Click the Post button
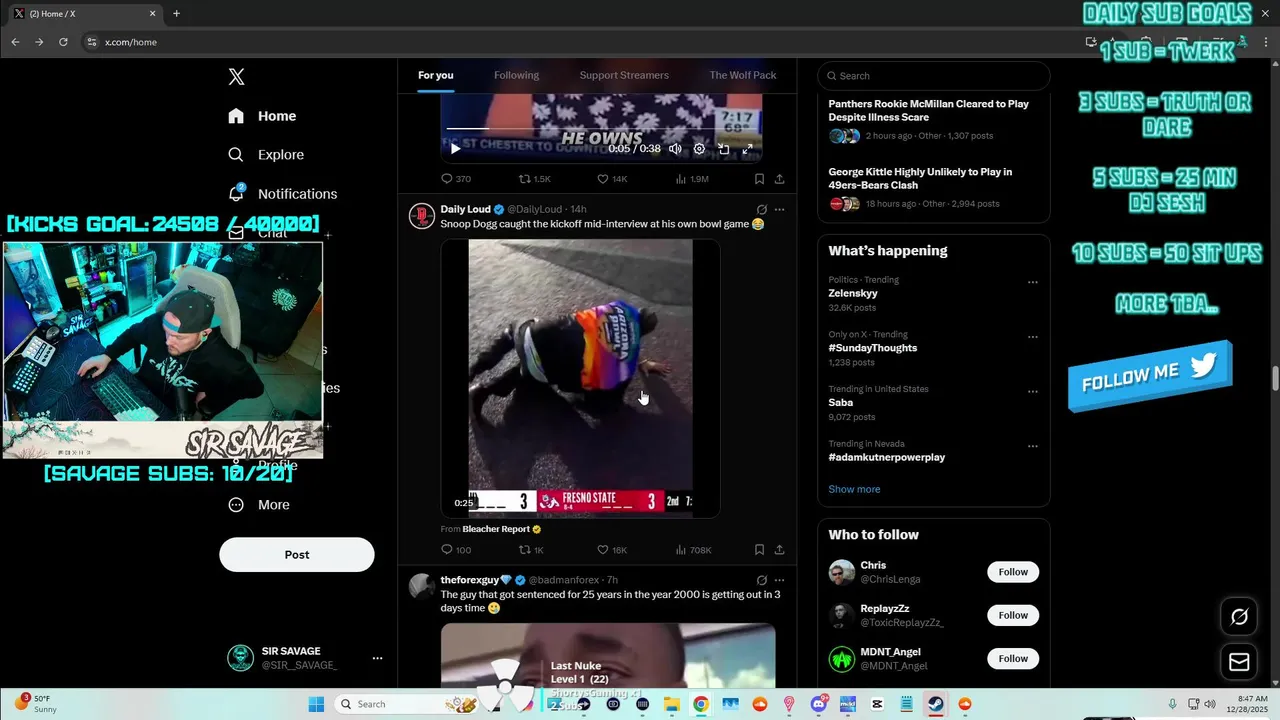 click(x=297, y=555)
